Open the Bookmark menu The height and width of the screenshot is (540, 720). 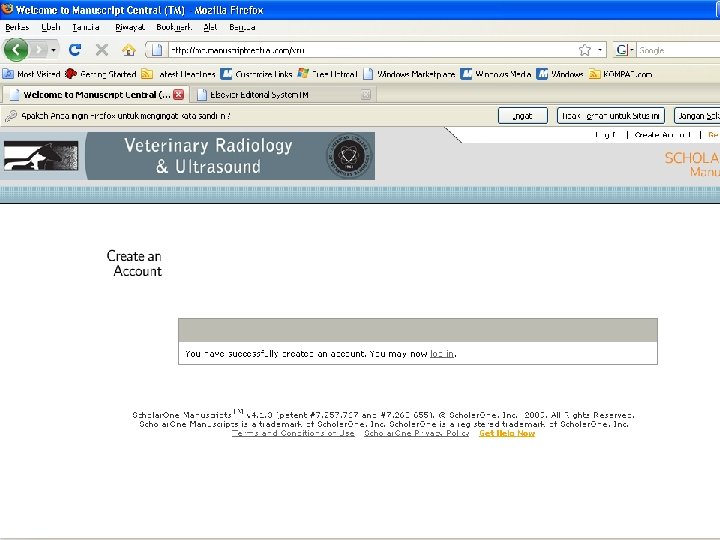[174, 27]
